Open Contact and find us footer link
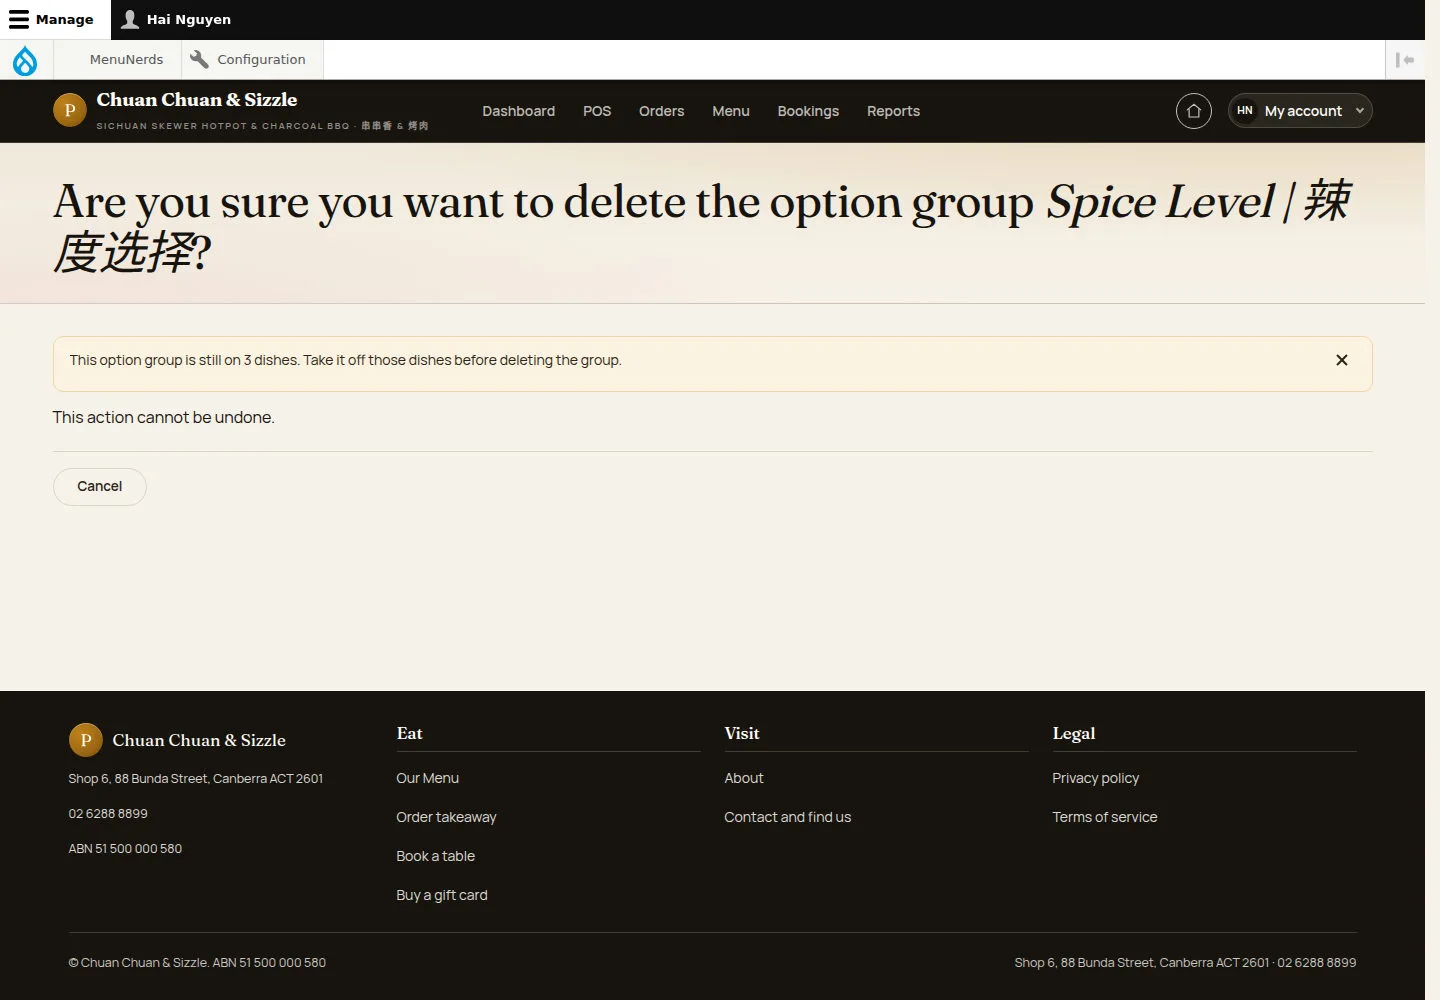Image resolution: width=1440 pixels, height=1000 pixels. coord(788,817)
